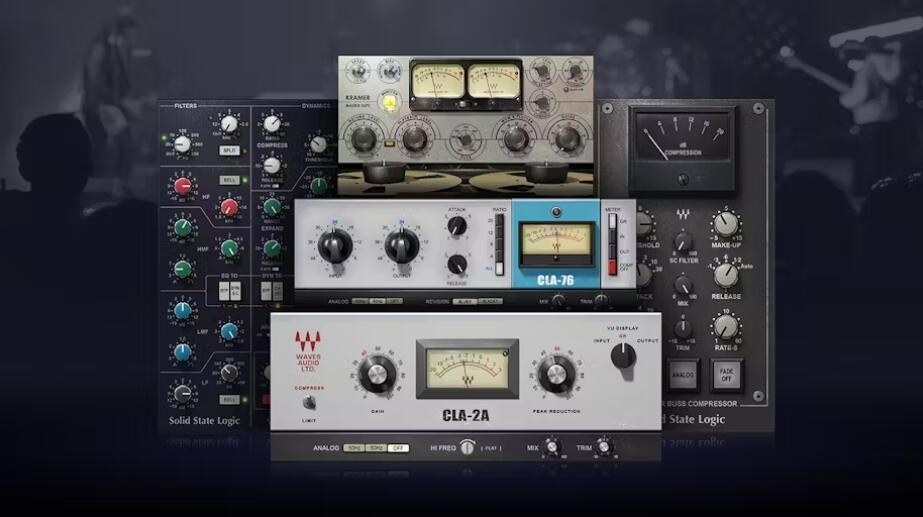
Task: Toggle the DYN TO CH OUT button
Action: coord(277,290)
